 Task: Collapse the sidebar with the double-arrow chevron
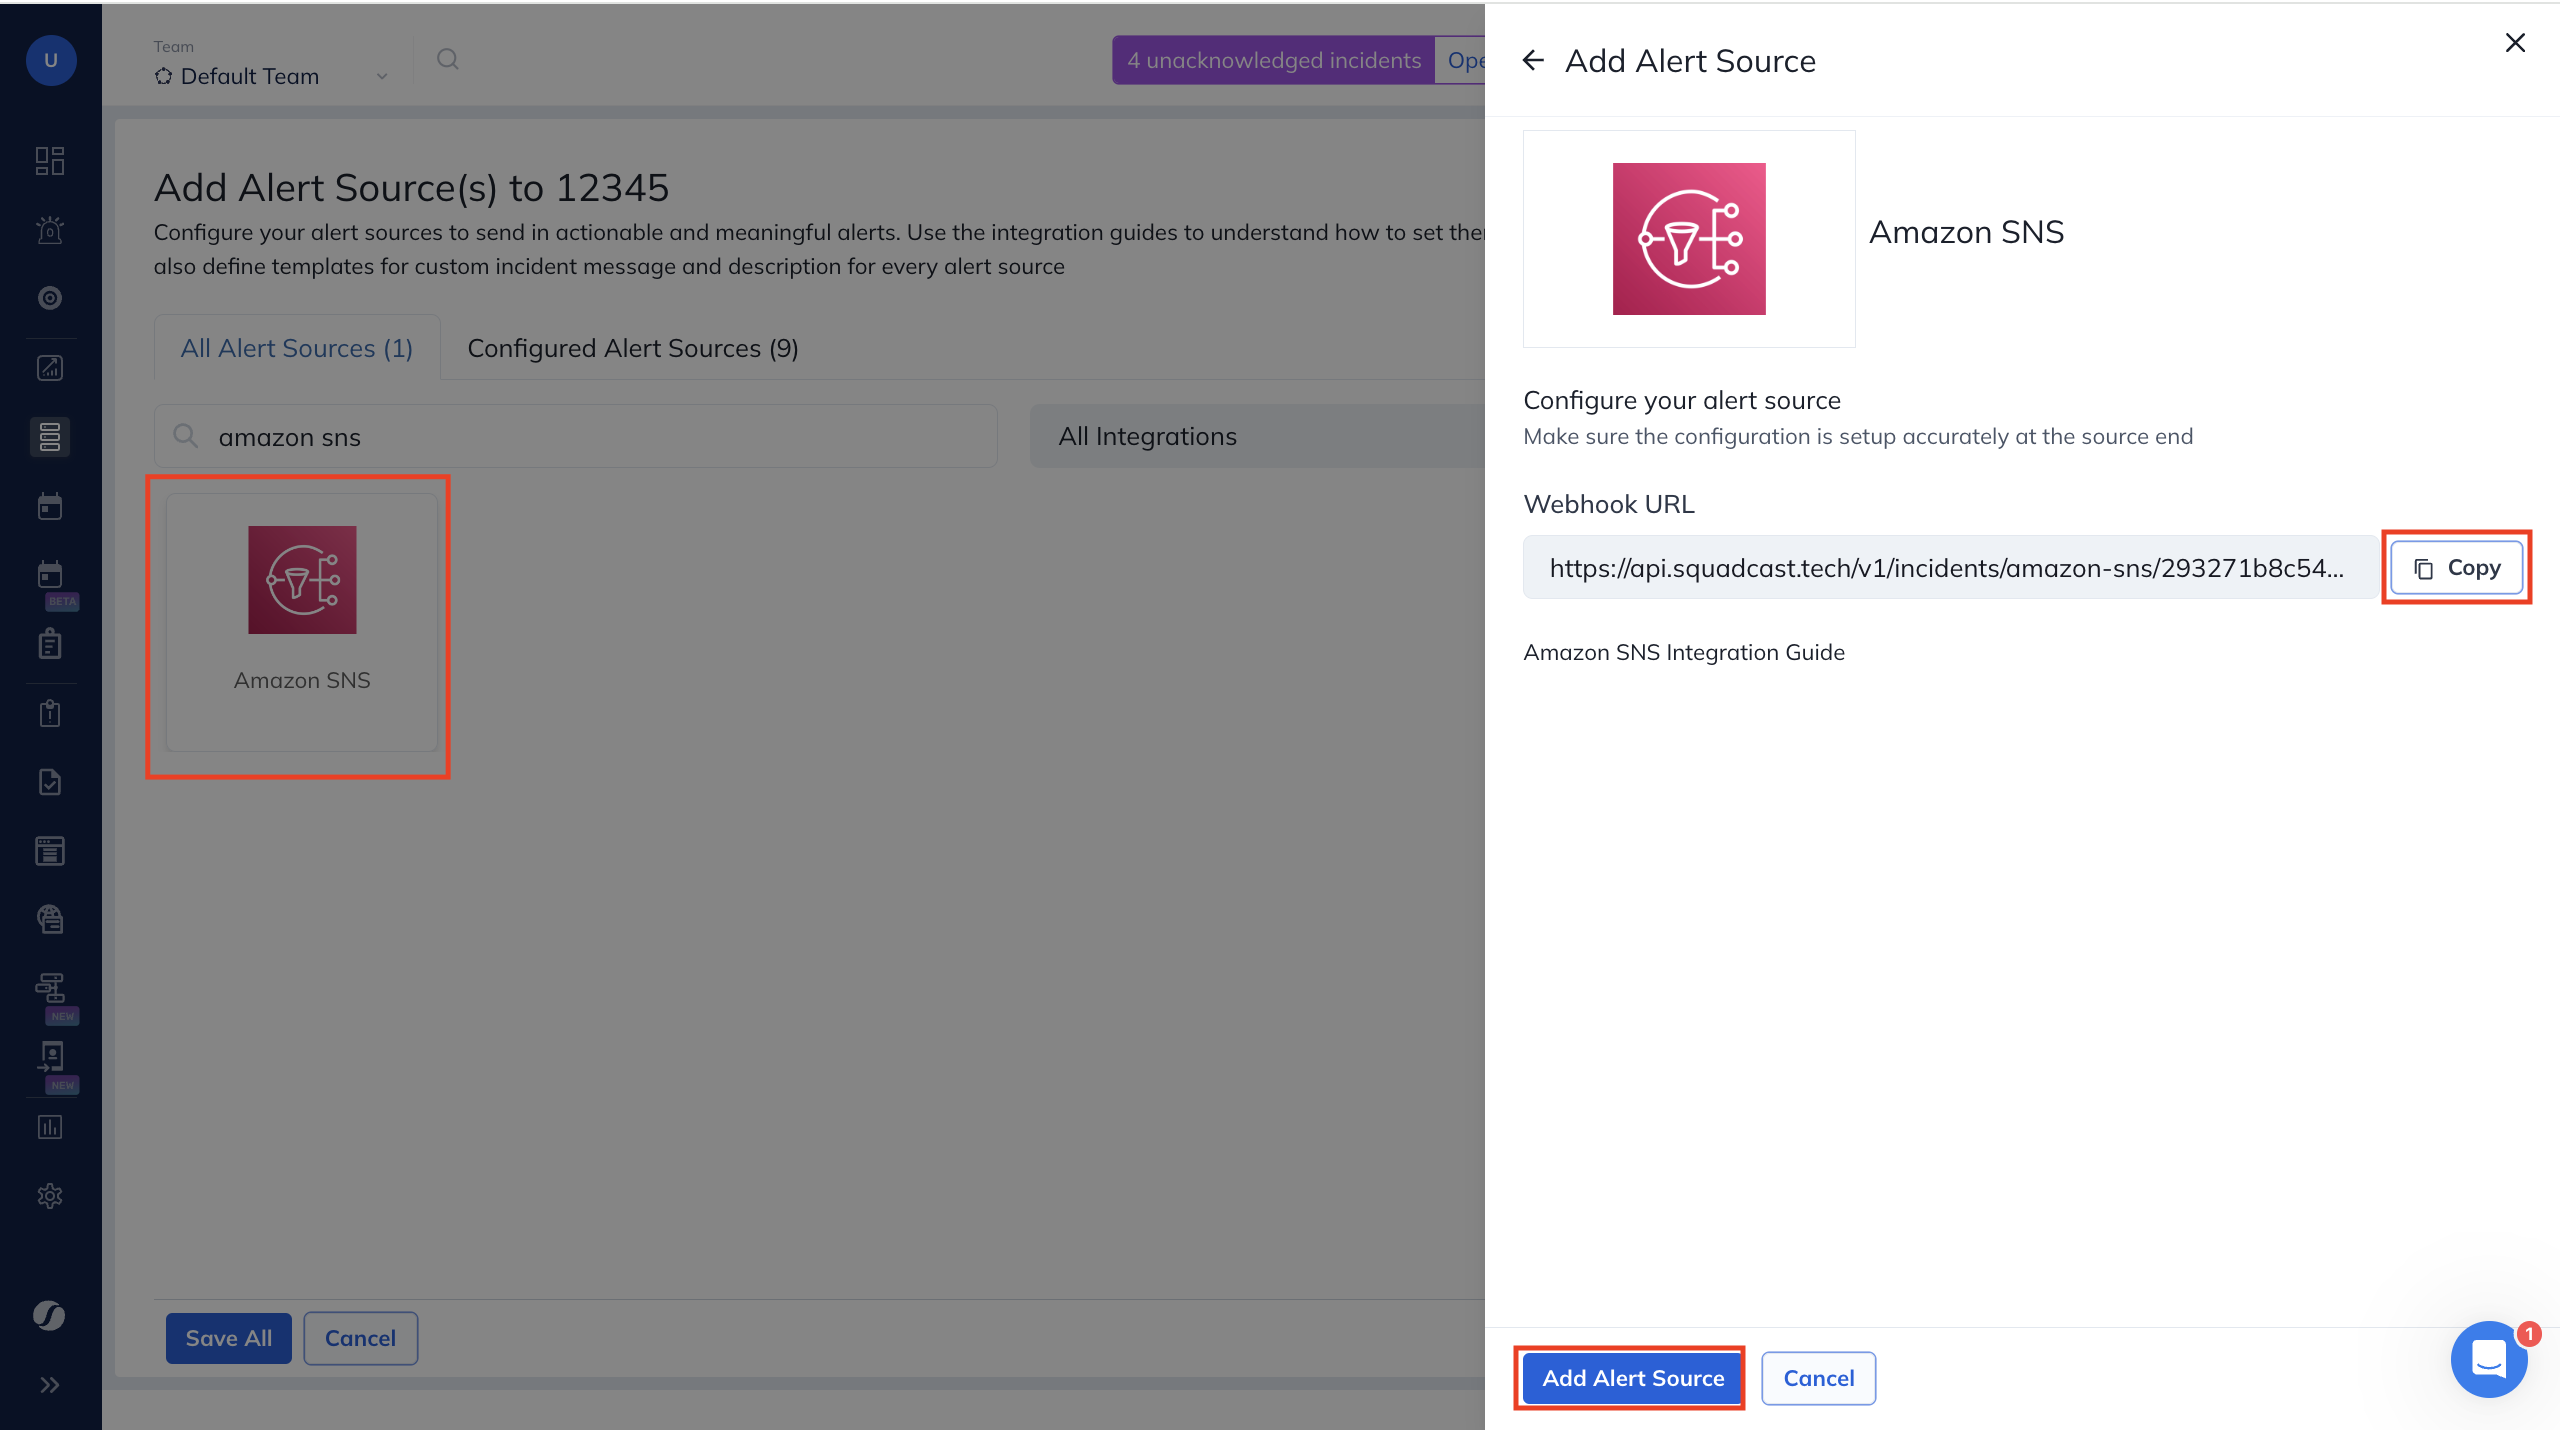47,1385
